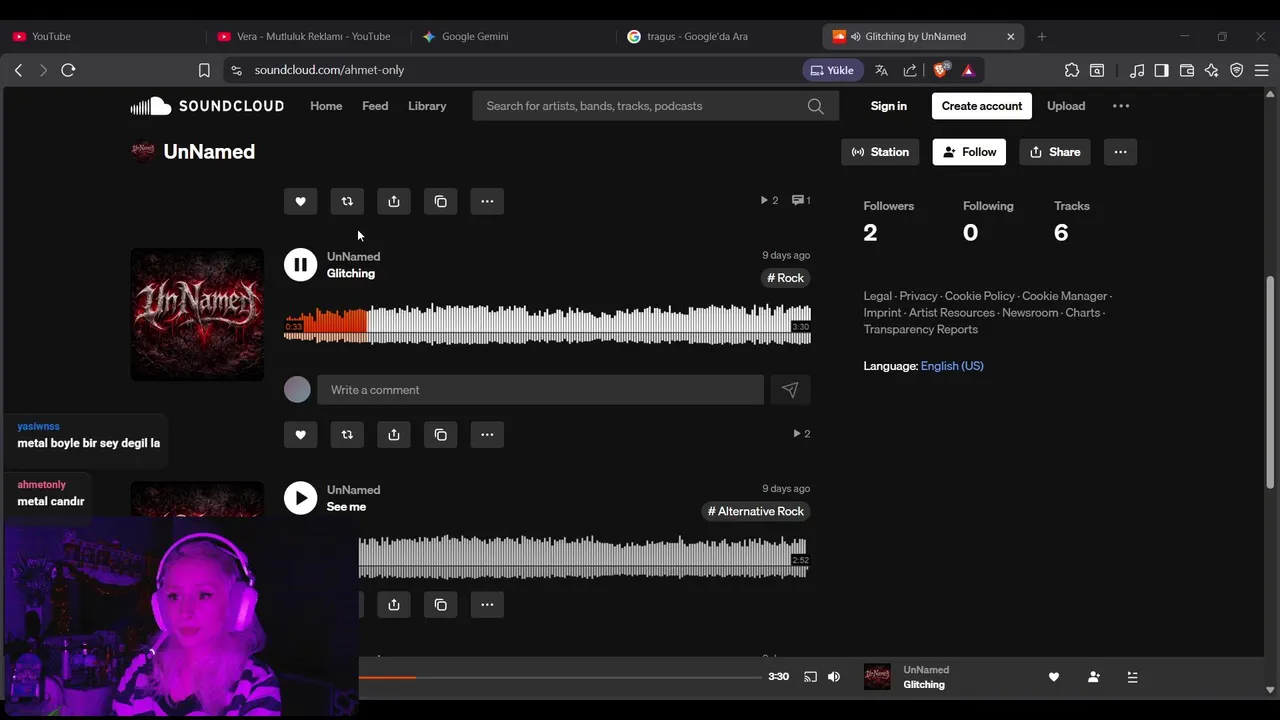Start UnNamed Station
Screen dimensions: 1280x720
880,152
